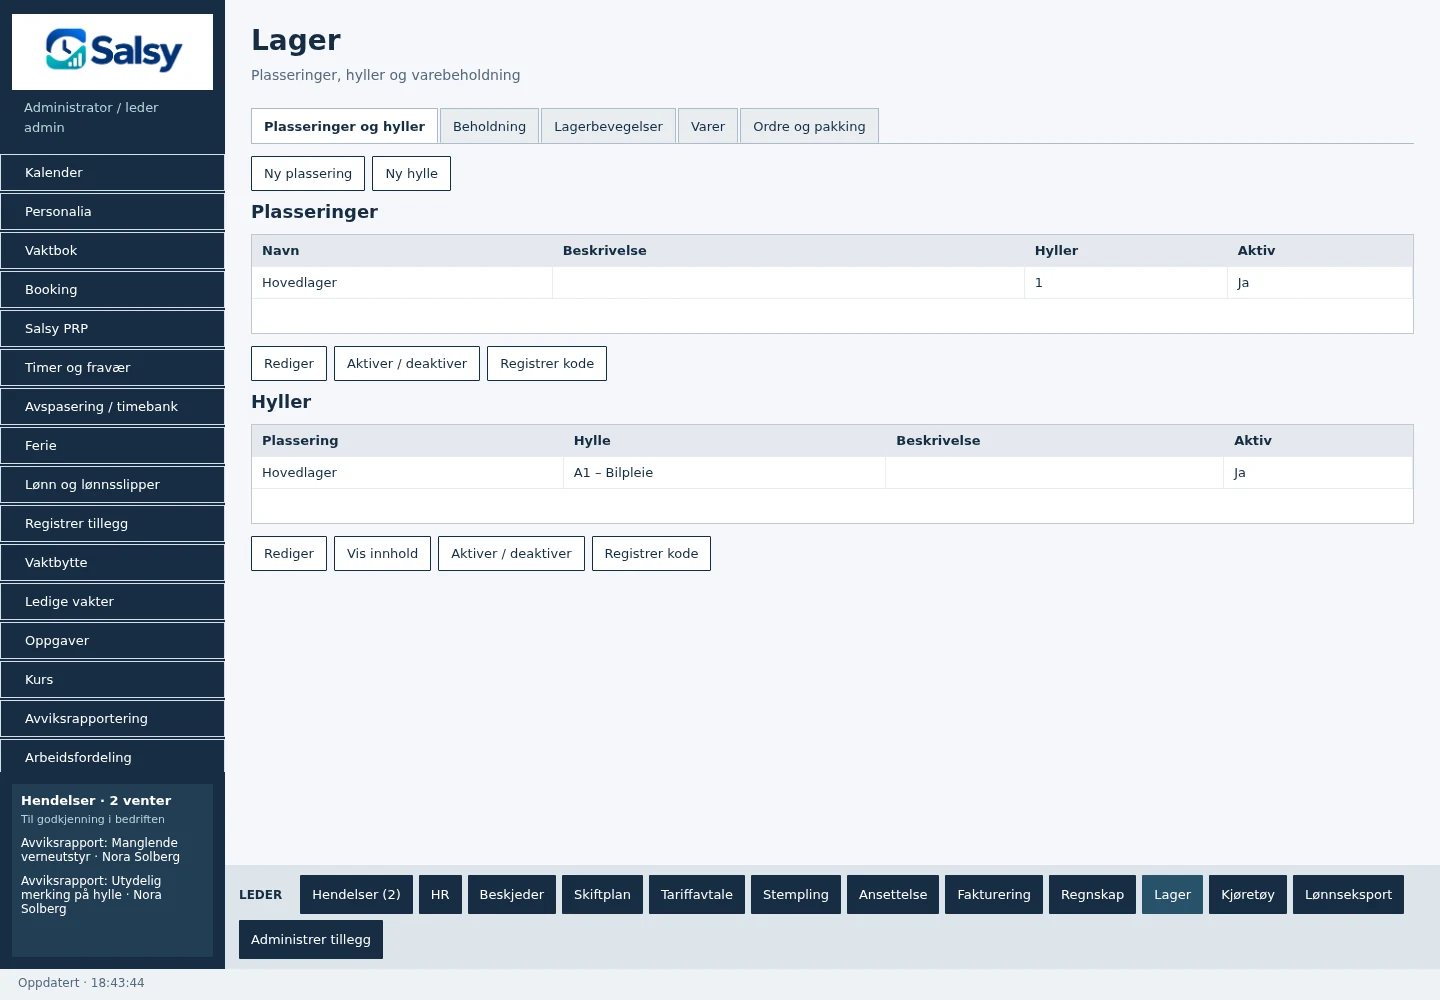Show shelf contents with Vis innhold

[382, 553]
